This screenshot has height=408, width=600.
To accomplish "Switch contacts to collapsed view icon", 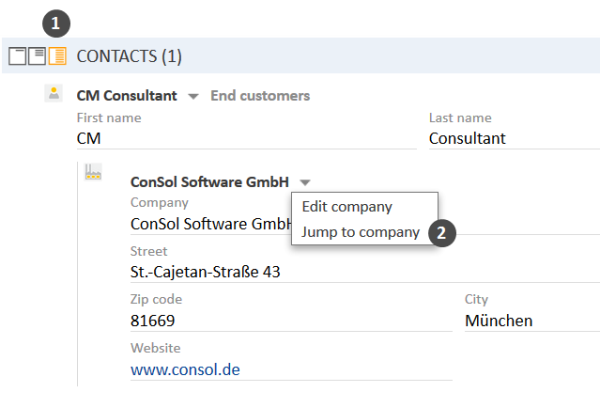I will 17,56.
